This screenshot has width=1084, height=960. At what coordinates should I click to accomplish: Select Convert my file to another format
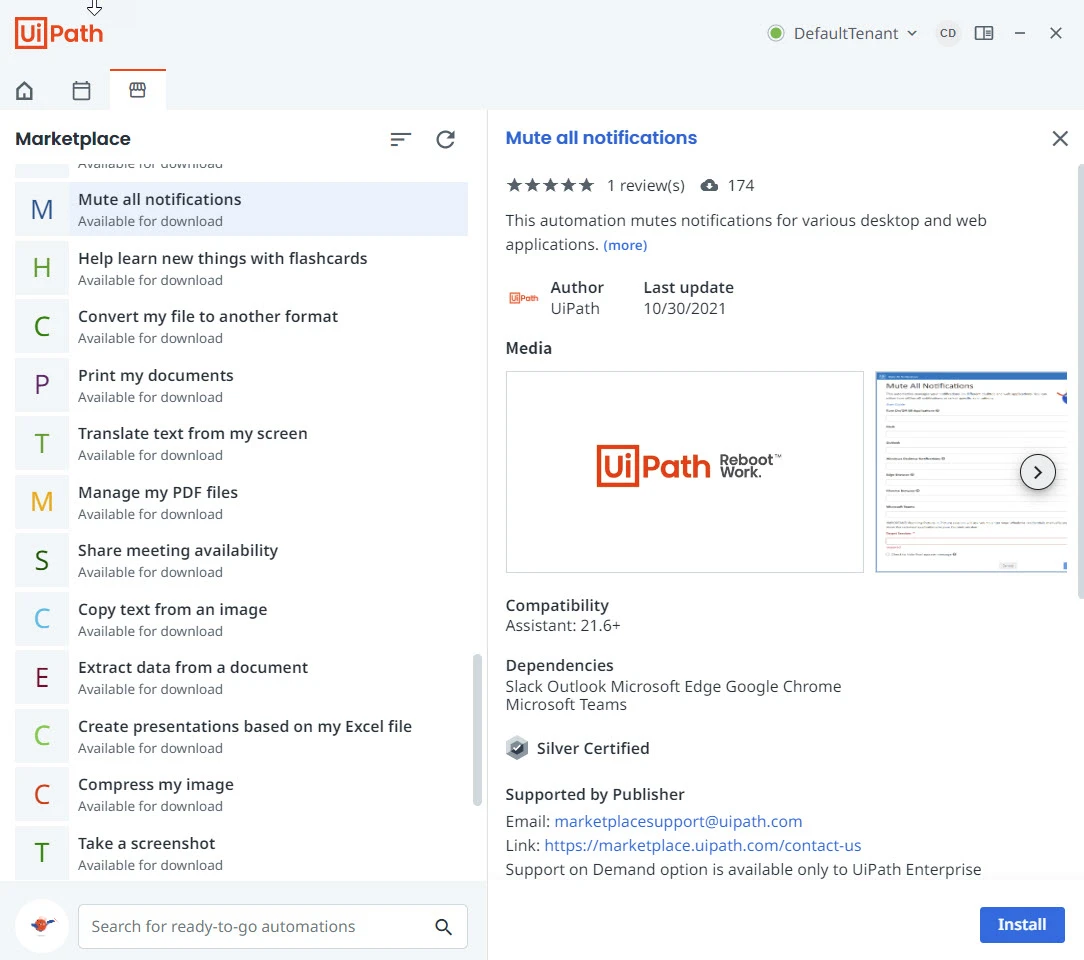(241, 326)
